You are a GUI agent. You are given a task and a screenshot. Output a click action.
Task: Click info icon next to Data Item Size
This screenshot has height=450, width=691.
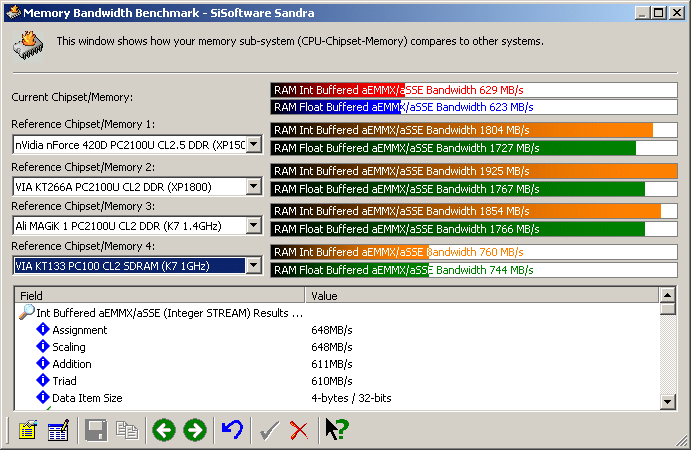(x=43, y=397)
